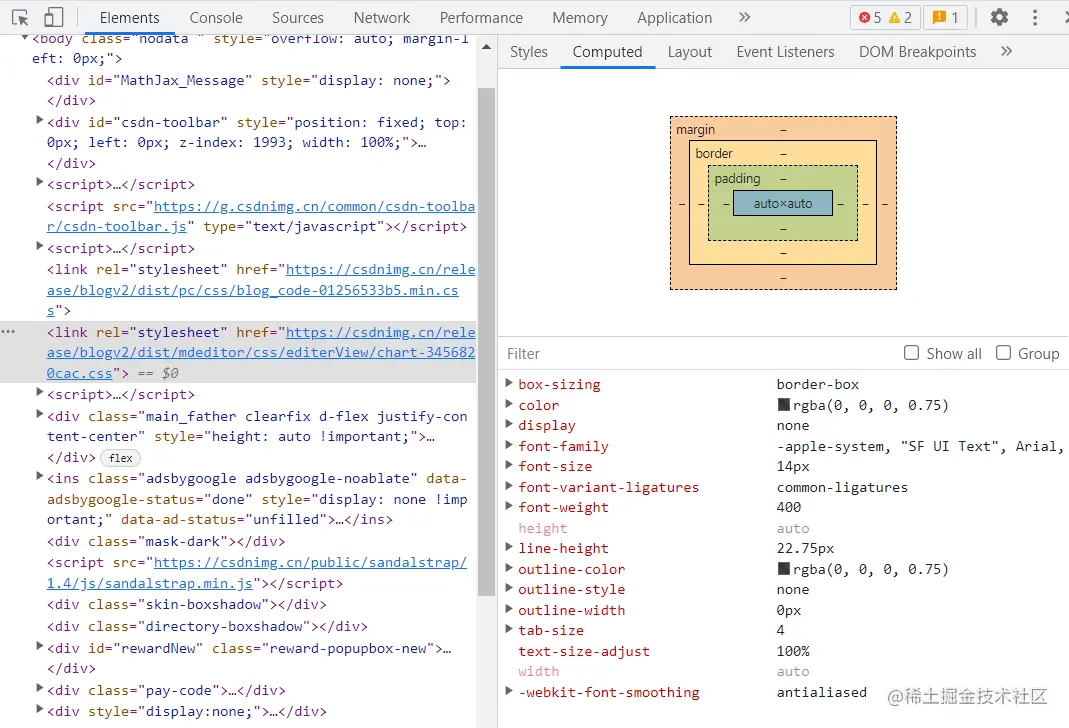Select the skin-boxshadow div row
The height and width of the screenshot is (728, 1069).
pyautogui.click(x=187, y=605)
